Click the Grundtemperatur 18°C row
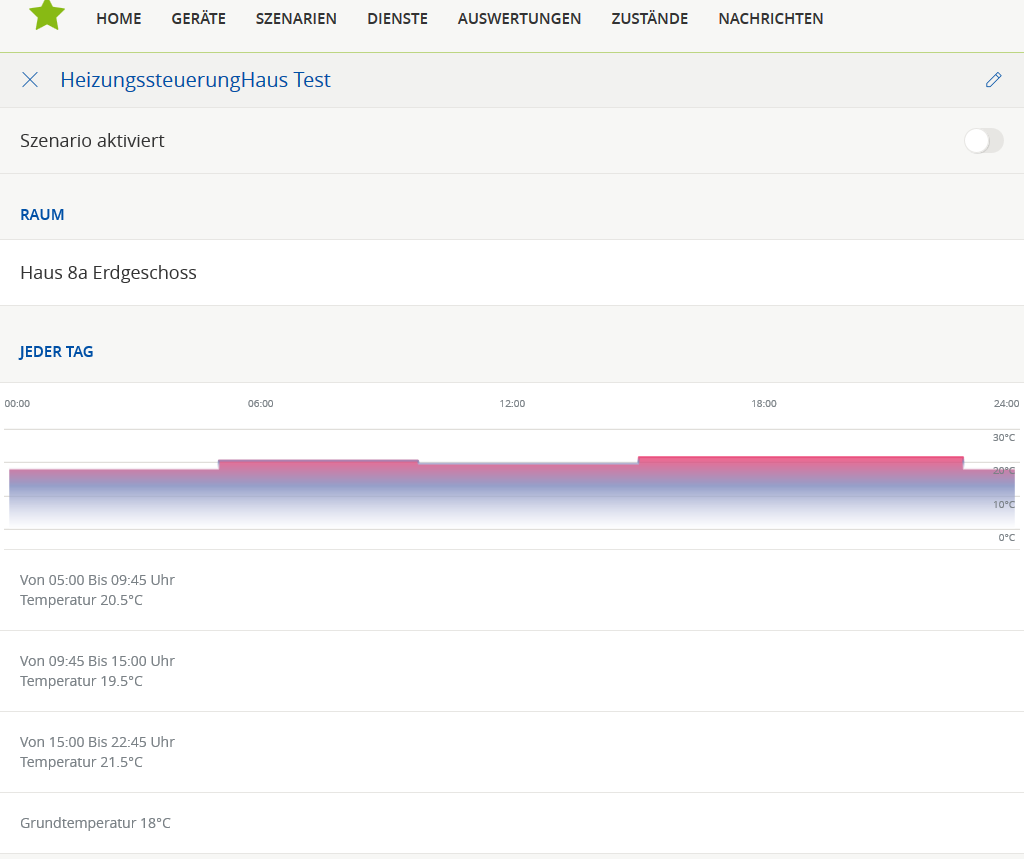 [x=95, y=823]
